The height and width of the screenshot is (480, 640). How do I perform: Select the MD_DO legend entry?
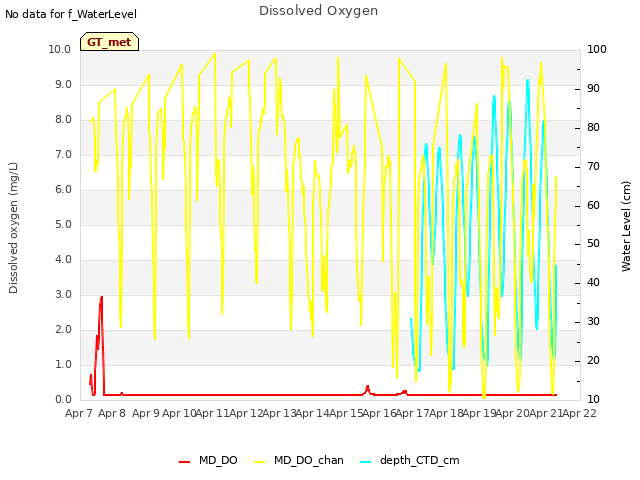pyautogui.click(x=208, y=461)
